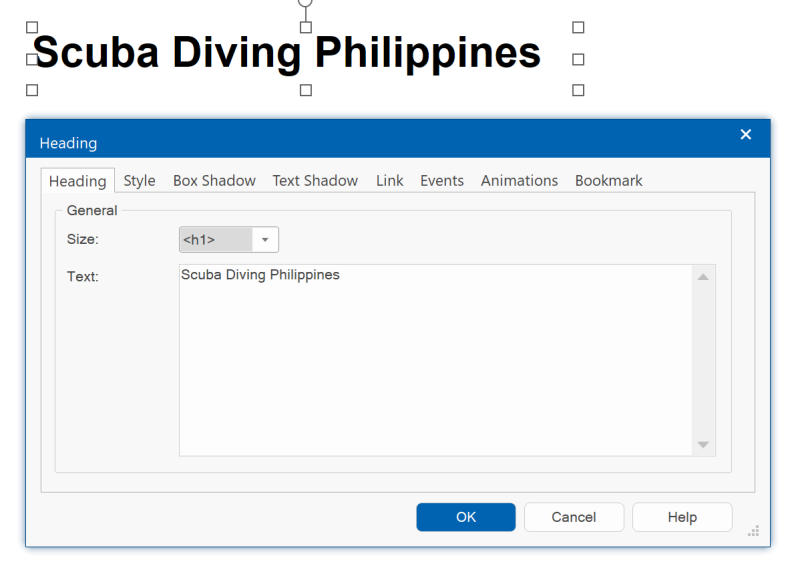Click the bottom-center selection handle

(306, 90)
